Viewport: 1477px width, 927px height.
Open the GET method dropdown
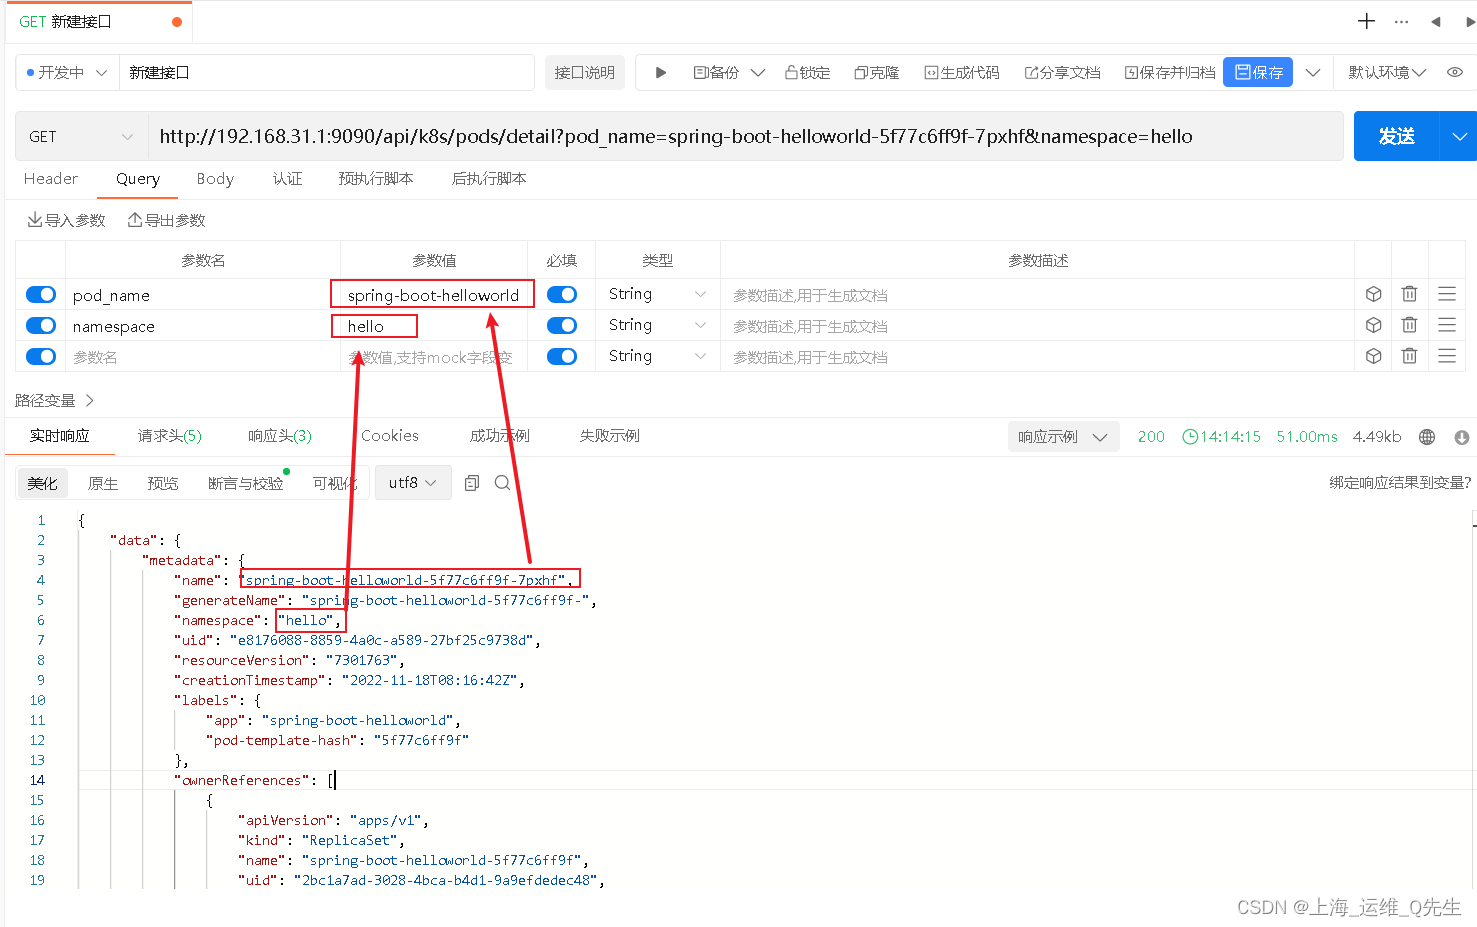point(81,136)
